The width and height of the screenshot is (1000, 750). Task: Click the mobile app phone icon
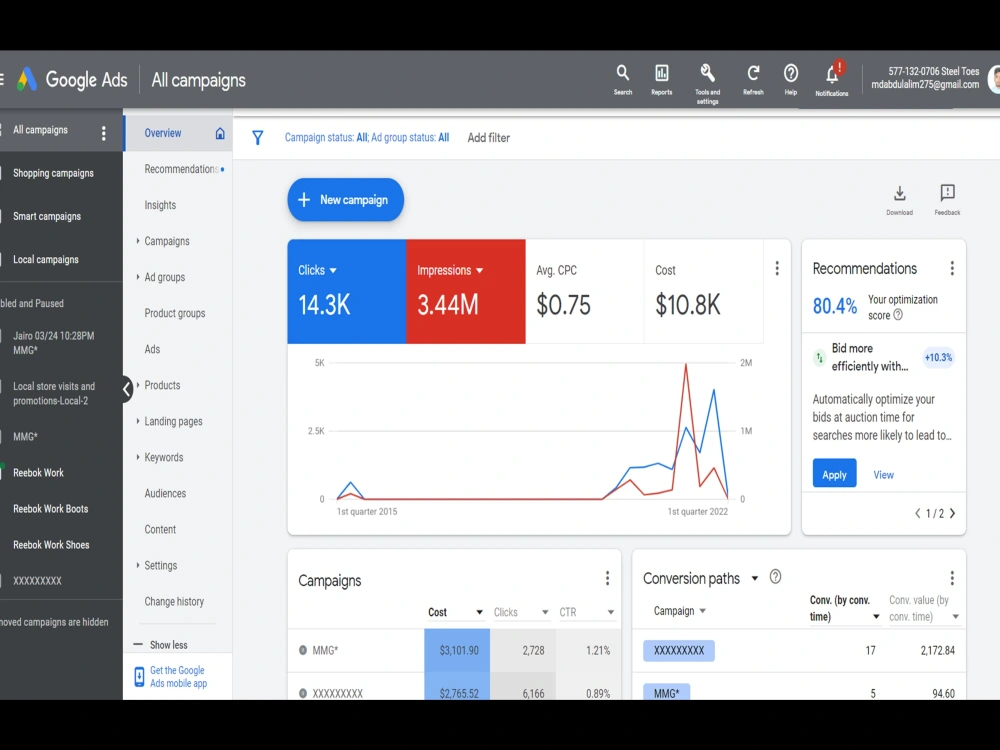pos(139,677)
